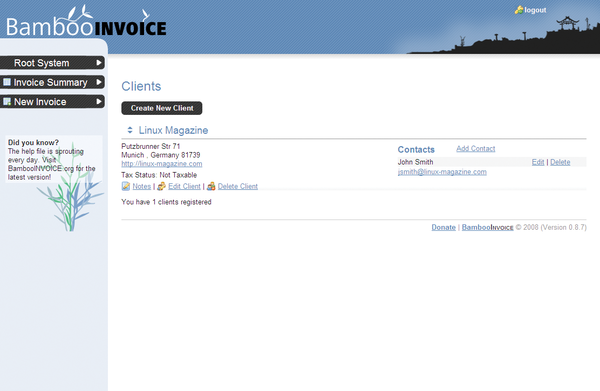The image size is (600, 391).
Task: Click the Invoice Summary grid icon
Action: coord(7,82)
